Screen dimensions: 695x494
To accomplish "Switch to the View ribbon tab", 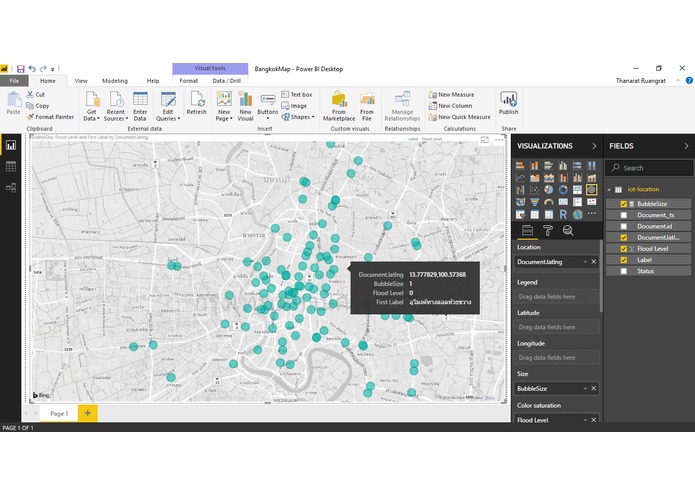I will coord(81,81).
